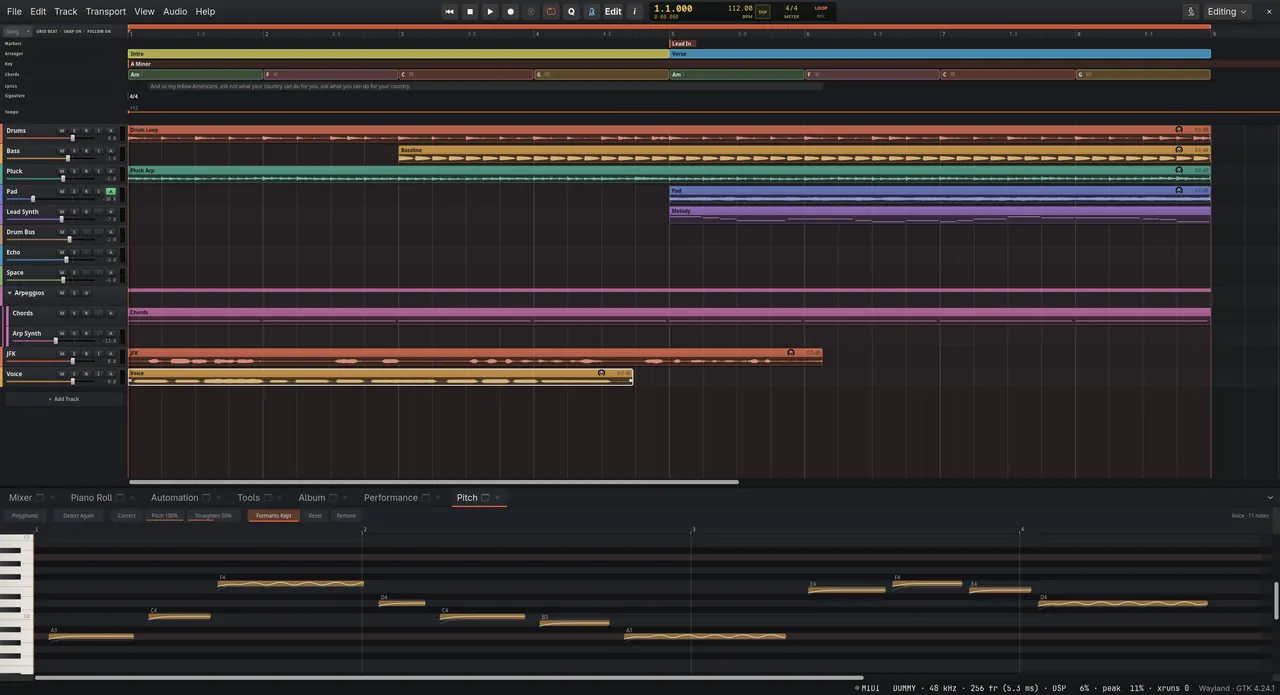This screenshot has width=1280, height=695.
Task: Solo the Bass track
Action: [74, 151]
